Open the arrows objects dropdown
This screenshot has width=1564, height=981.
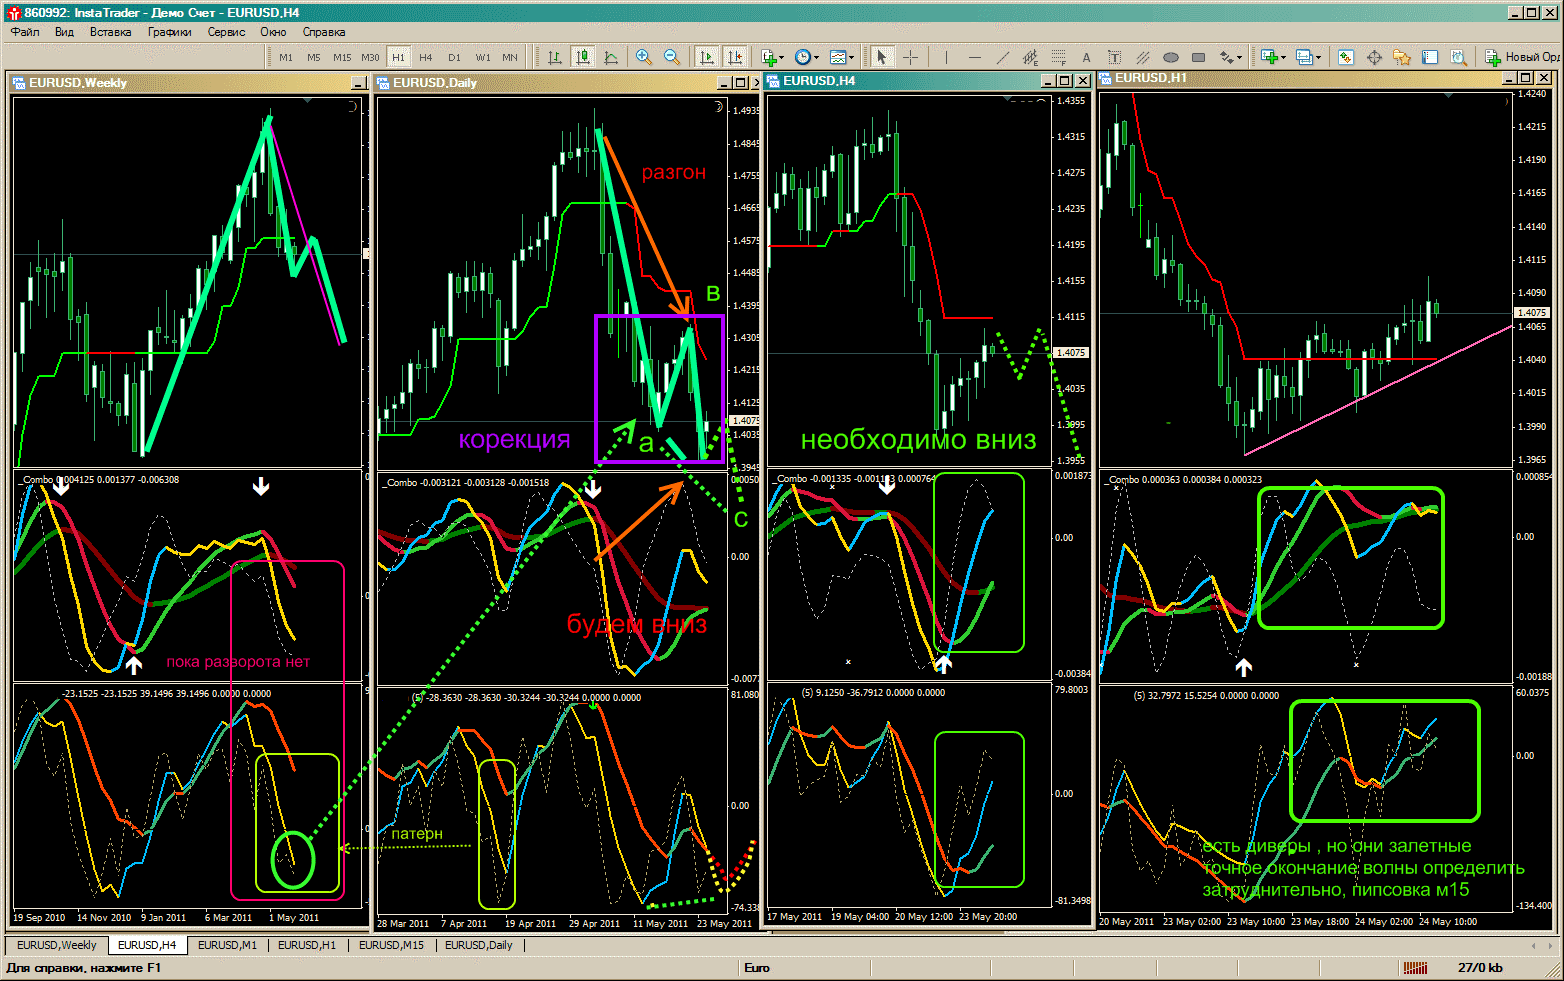1231,57
